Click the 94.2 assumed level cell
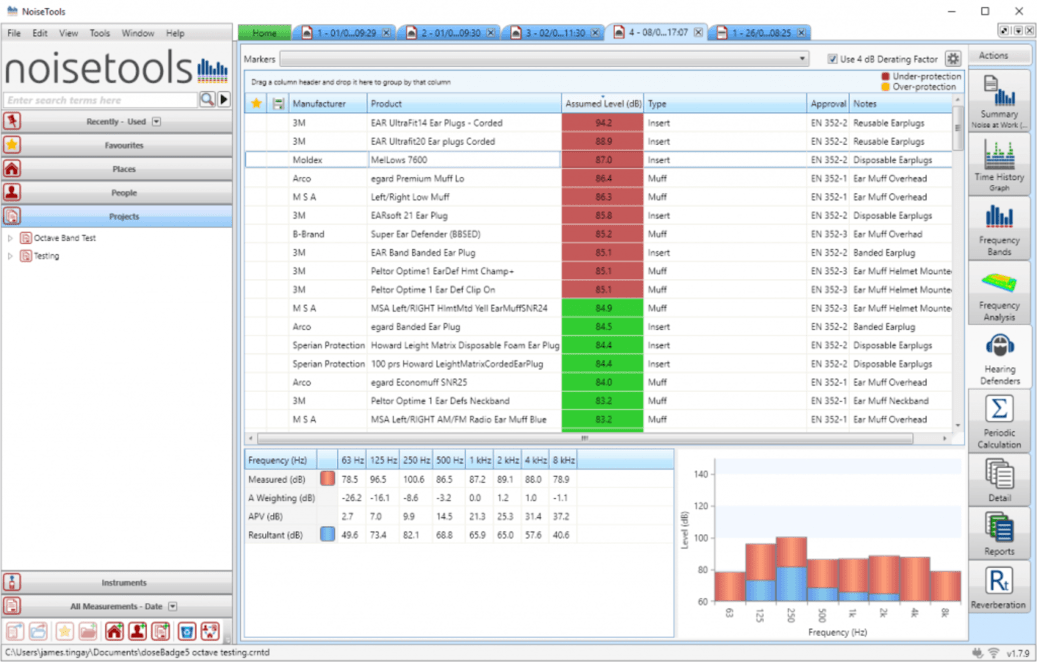Image resolution: width=1037 pixels, height=662 pixels. (x=602, y=122)
